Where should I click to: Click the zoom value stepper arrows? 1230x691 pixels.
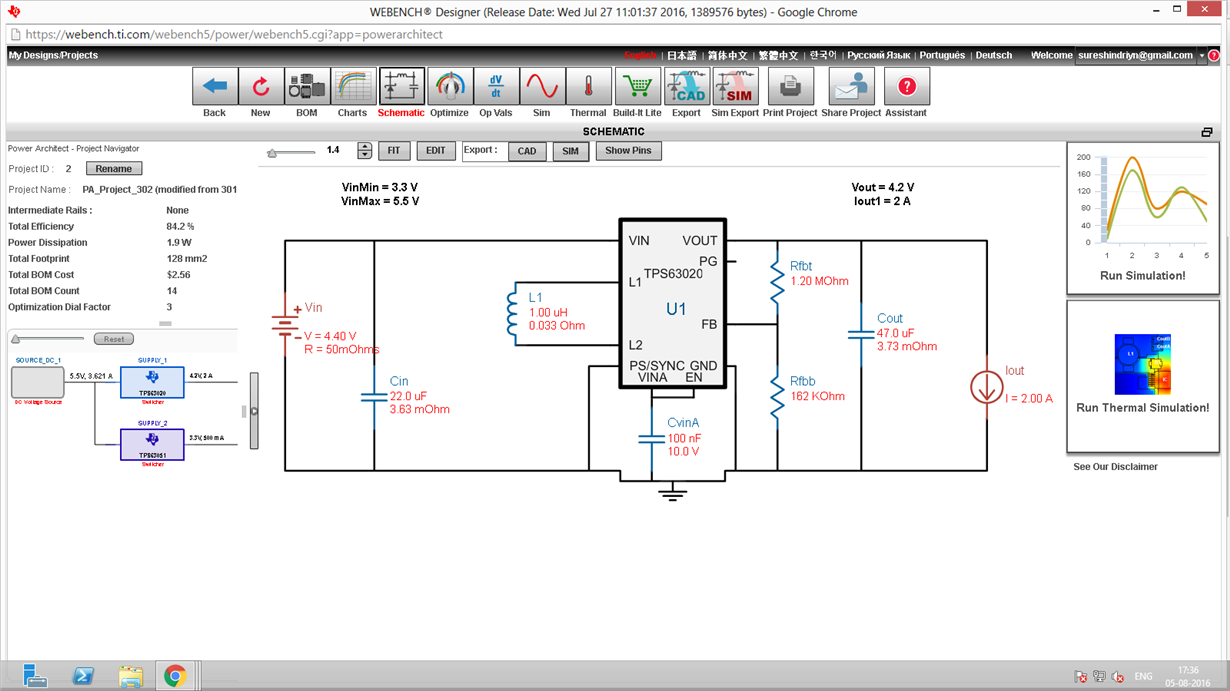tap(365, 151)
